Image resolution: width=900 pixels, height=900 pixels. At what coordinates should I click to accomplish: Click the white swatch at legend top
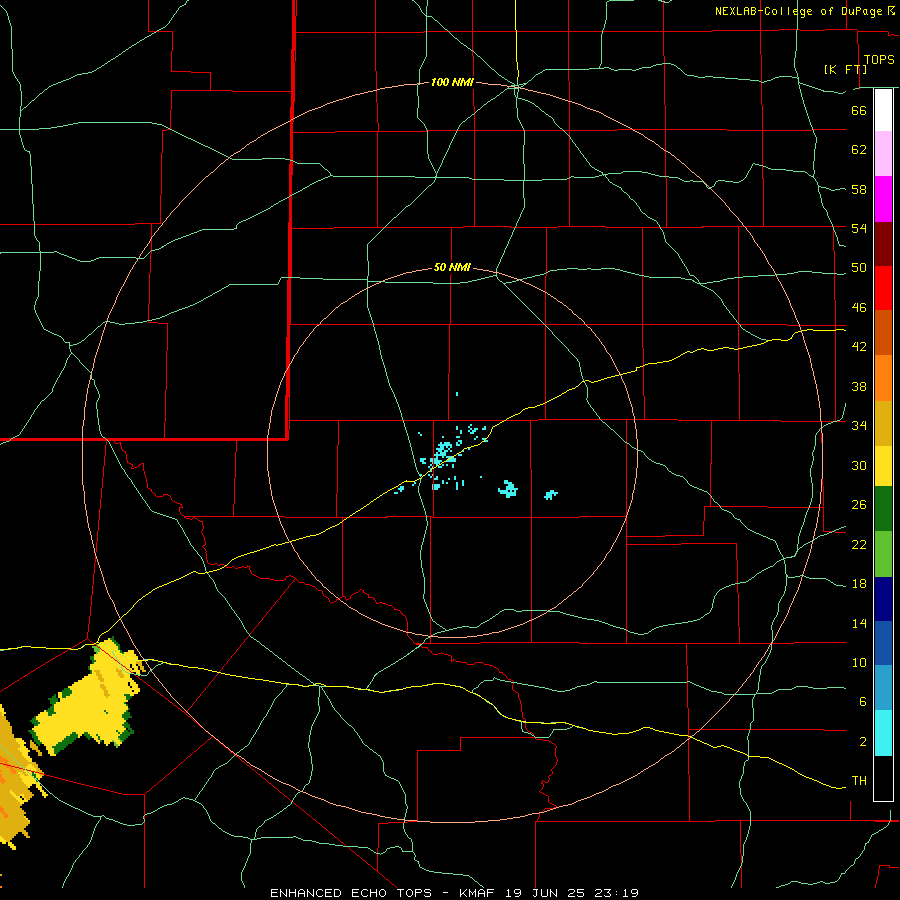883,110
